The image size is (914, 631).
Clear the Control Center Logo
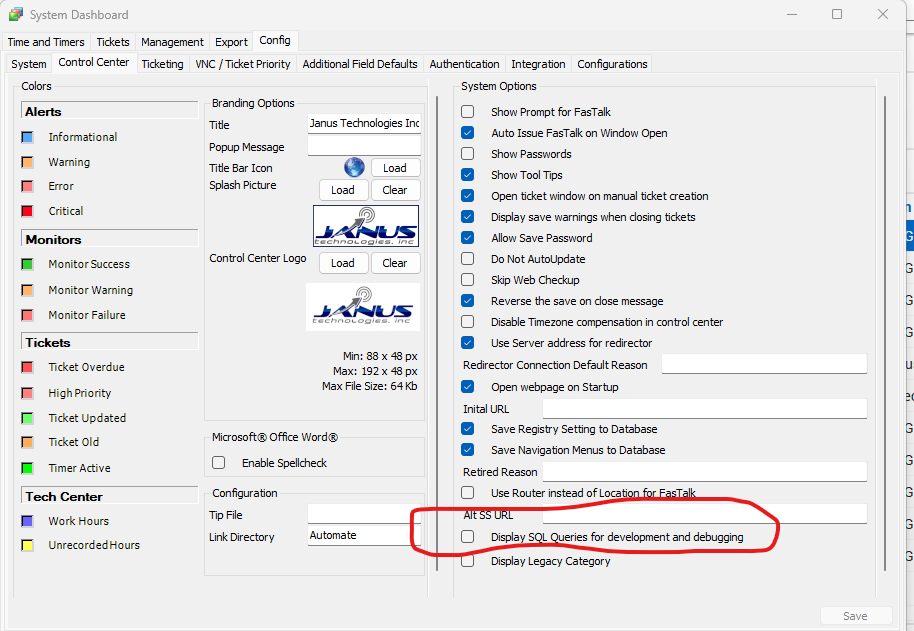coord(395,263)
